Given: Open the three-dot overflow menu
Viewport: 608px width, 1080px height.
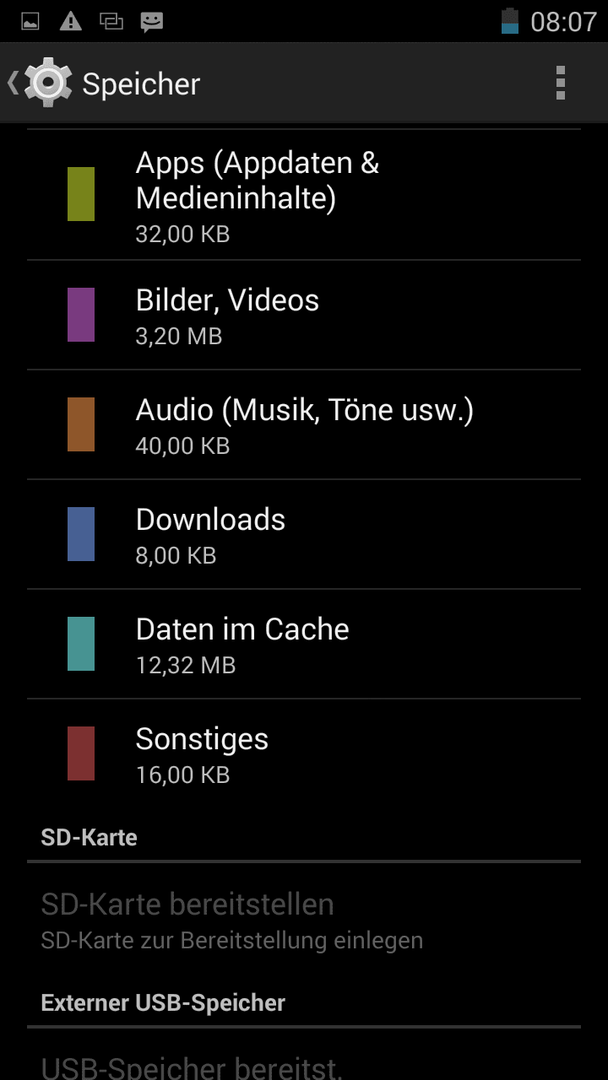Looking at the screenshot, I should pos(560,83).
